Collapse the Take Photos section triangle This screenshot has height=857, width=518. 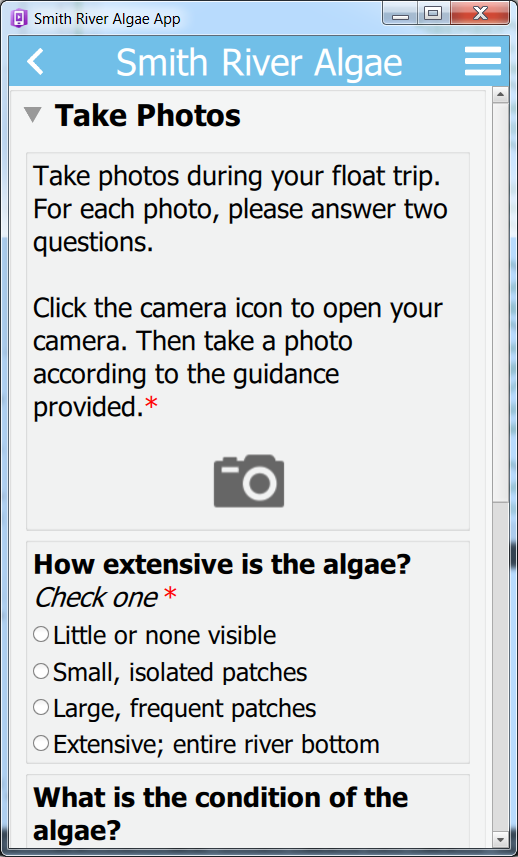pyautogui.click(x=33, y=114)
